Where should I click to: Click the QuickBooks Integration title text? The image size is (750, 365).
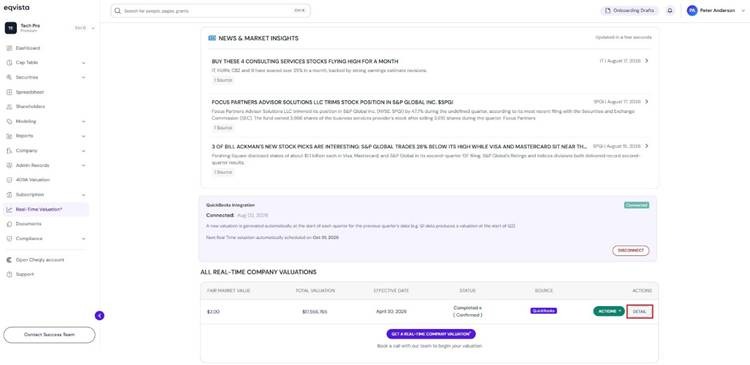coord(230,205)
